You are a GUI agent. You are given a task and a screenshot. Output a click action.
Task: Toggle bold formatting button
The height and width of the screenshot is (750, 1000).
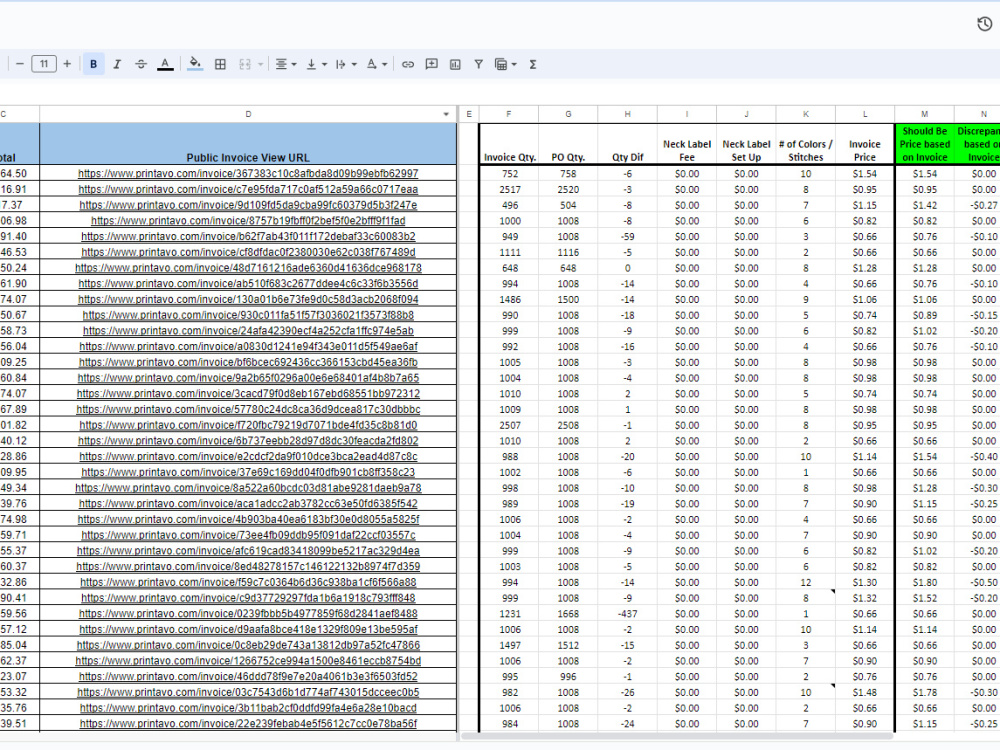pyautogui.click(x=94, y=64)
